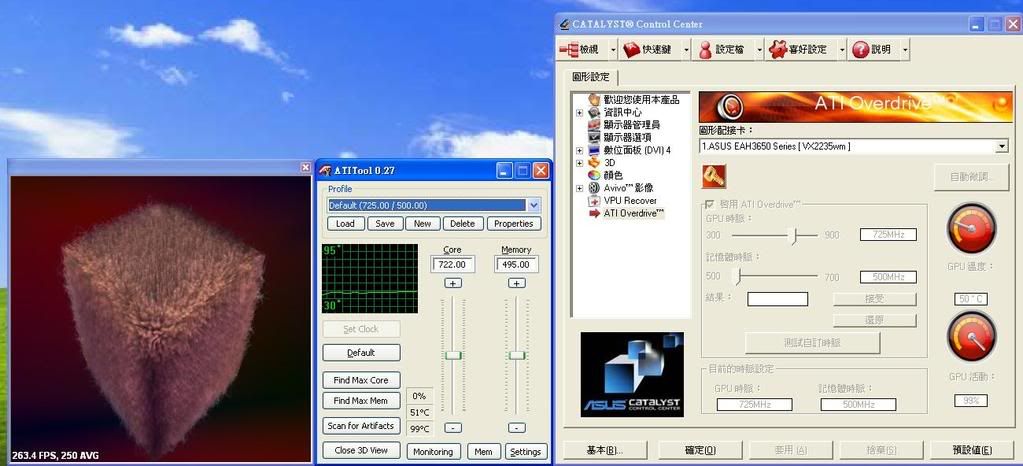Select the 3D tree entry
1023x466 pixels.
tap(609, 163)
